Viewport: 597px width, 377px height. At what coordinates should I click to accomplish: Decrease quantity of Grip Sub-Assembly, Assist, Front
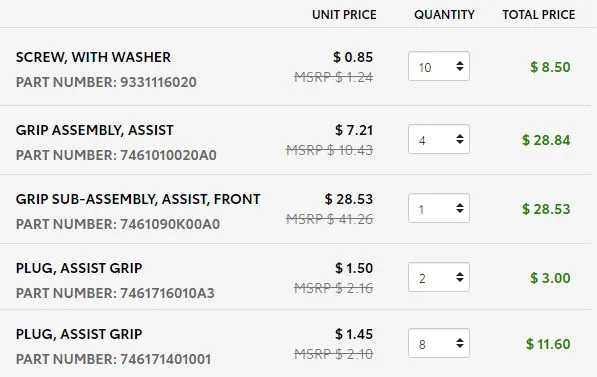[x=460, y=211]
